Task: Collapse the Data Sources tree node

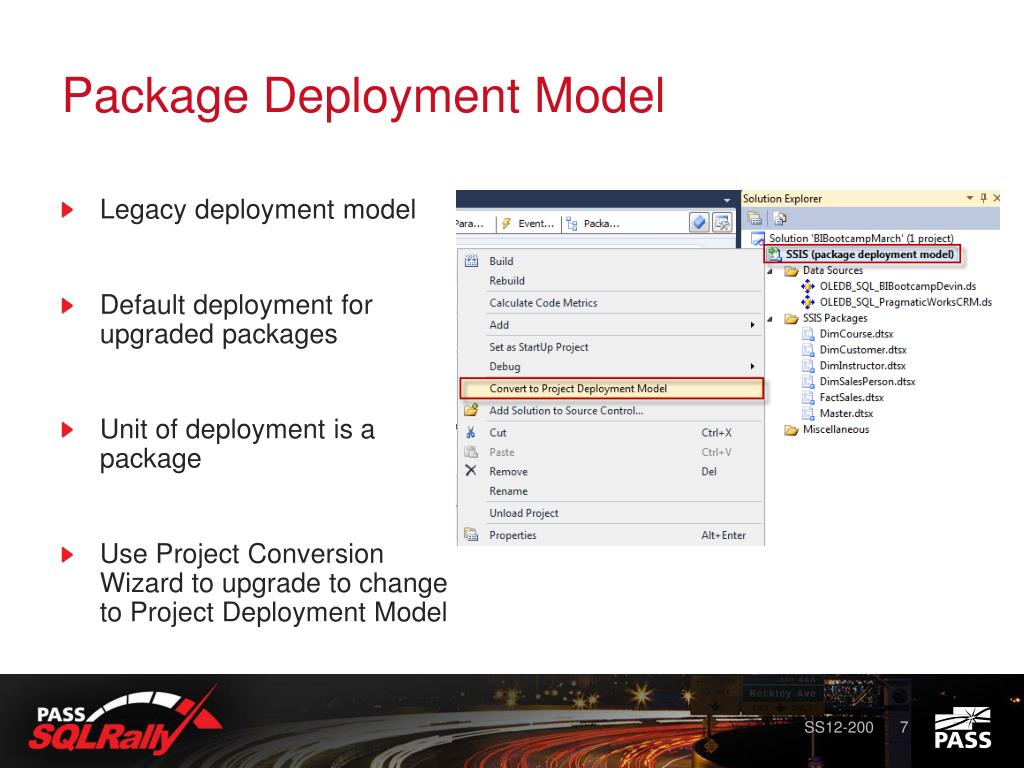Action: [771, 271]
